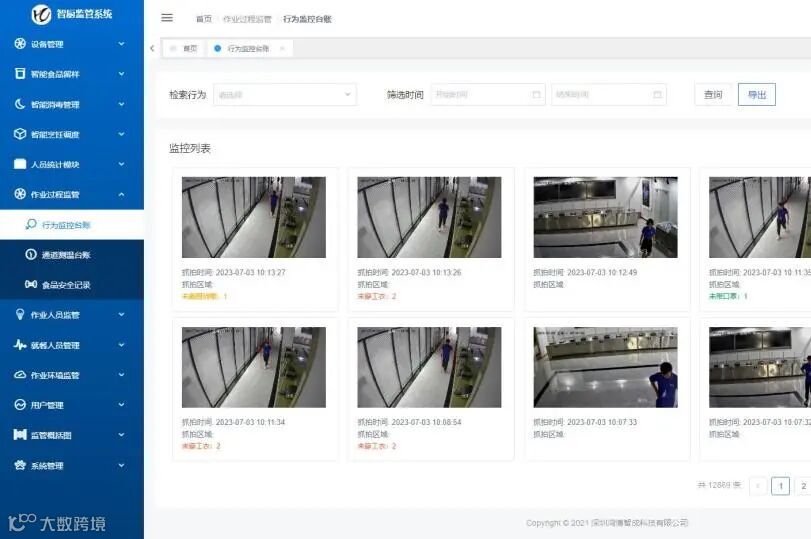This screenshot has height=539, width=811.
Task: Click the pulse icon for 就餐人员管理
Action: click(x=20, y=345)
